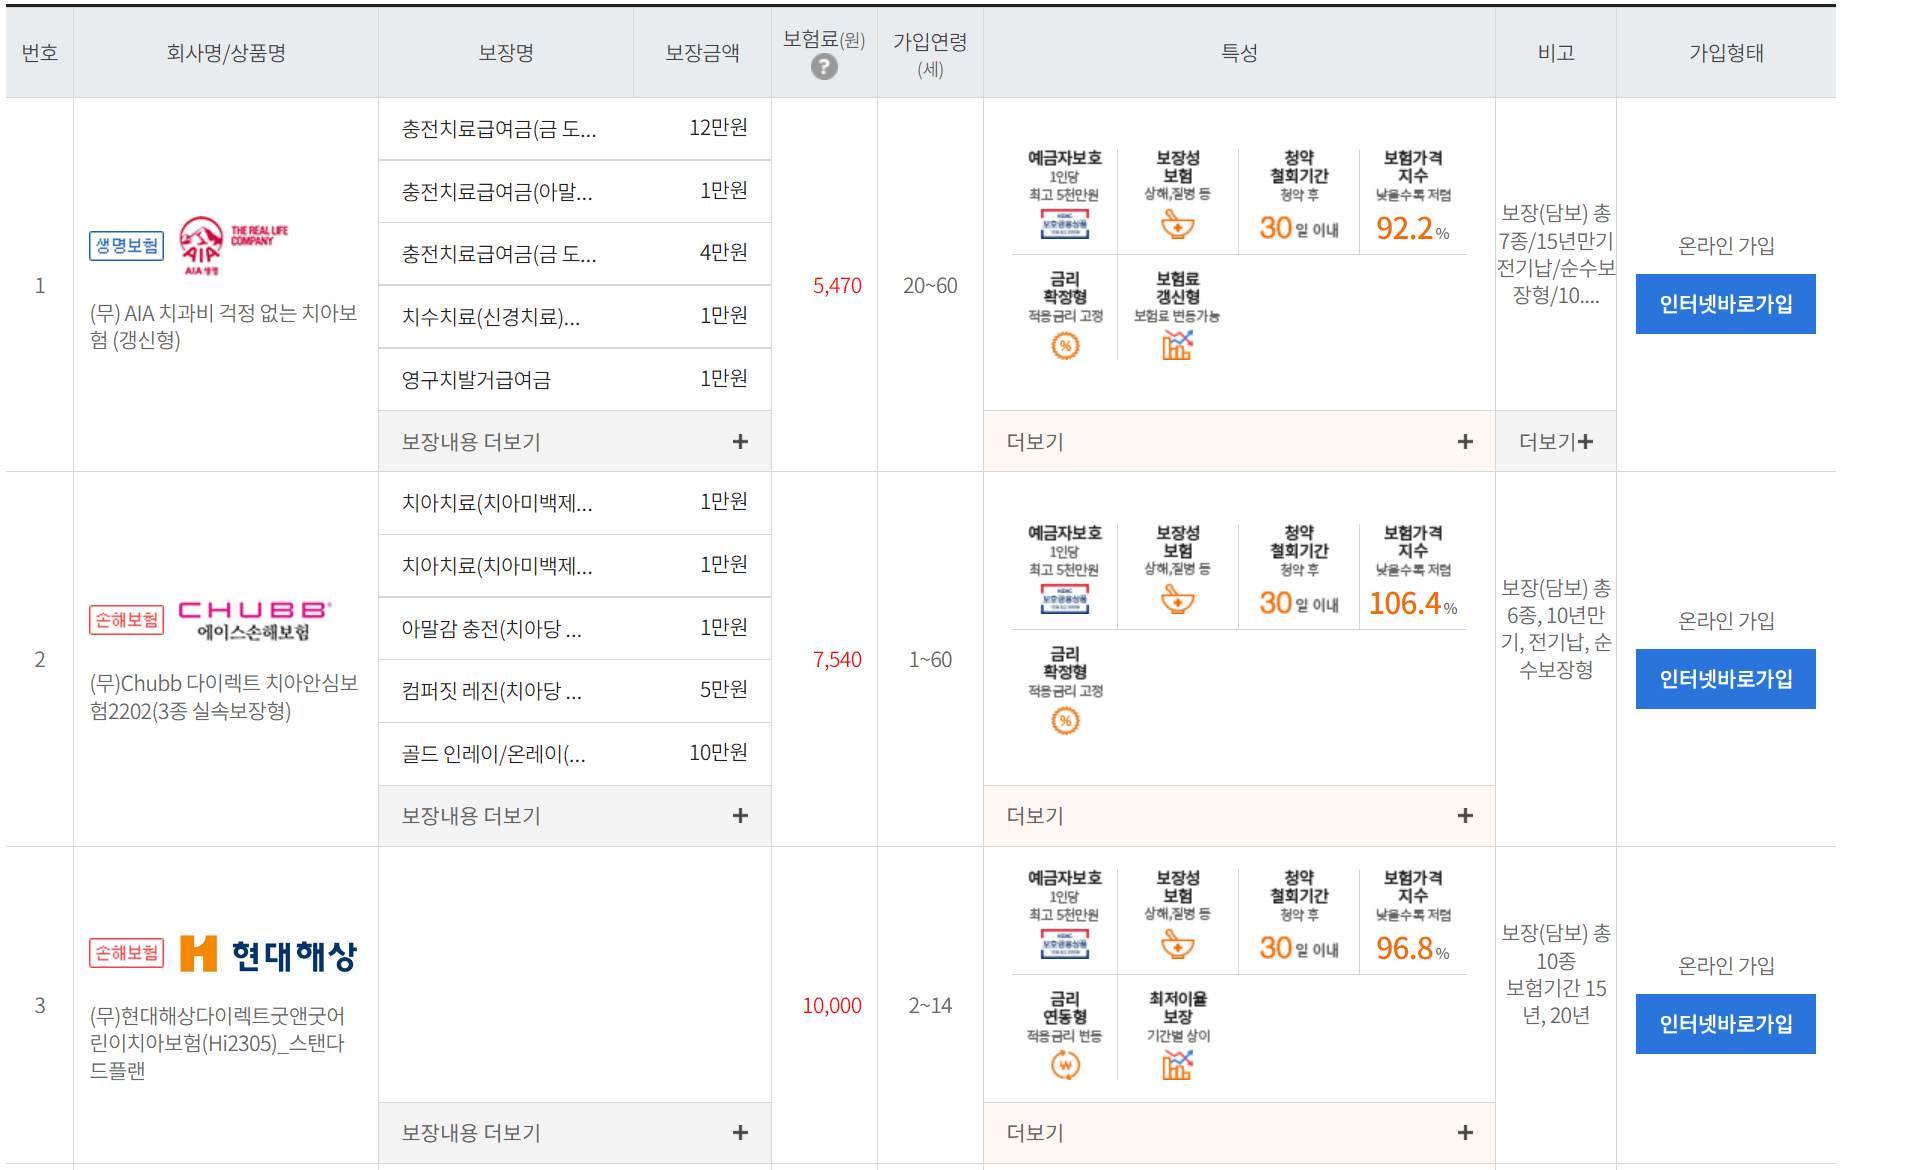Click the 가입형태 column header

[x=1726, y=53]
